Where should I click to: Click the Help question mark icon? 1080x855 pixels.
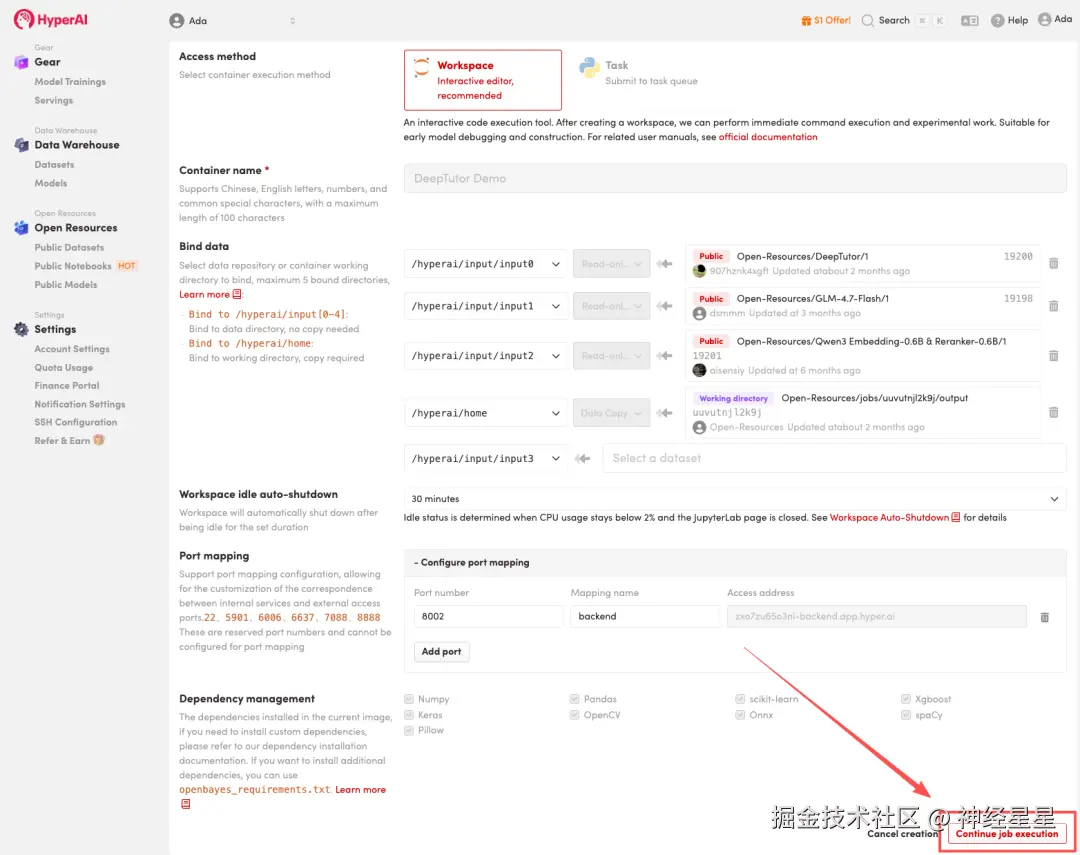point(997,21)
